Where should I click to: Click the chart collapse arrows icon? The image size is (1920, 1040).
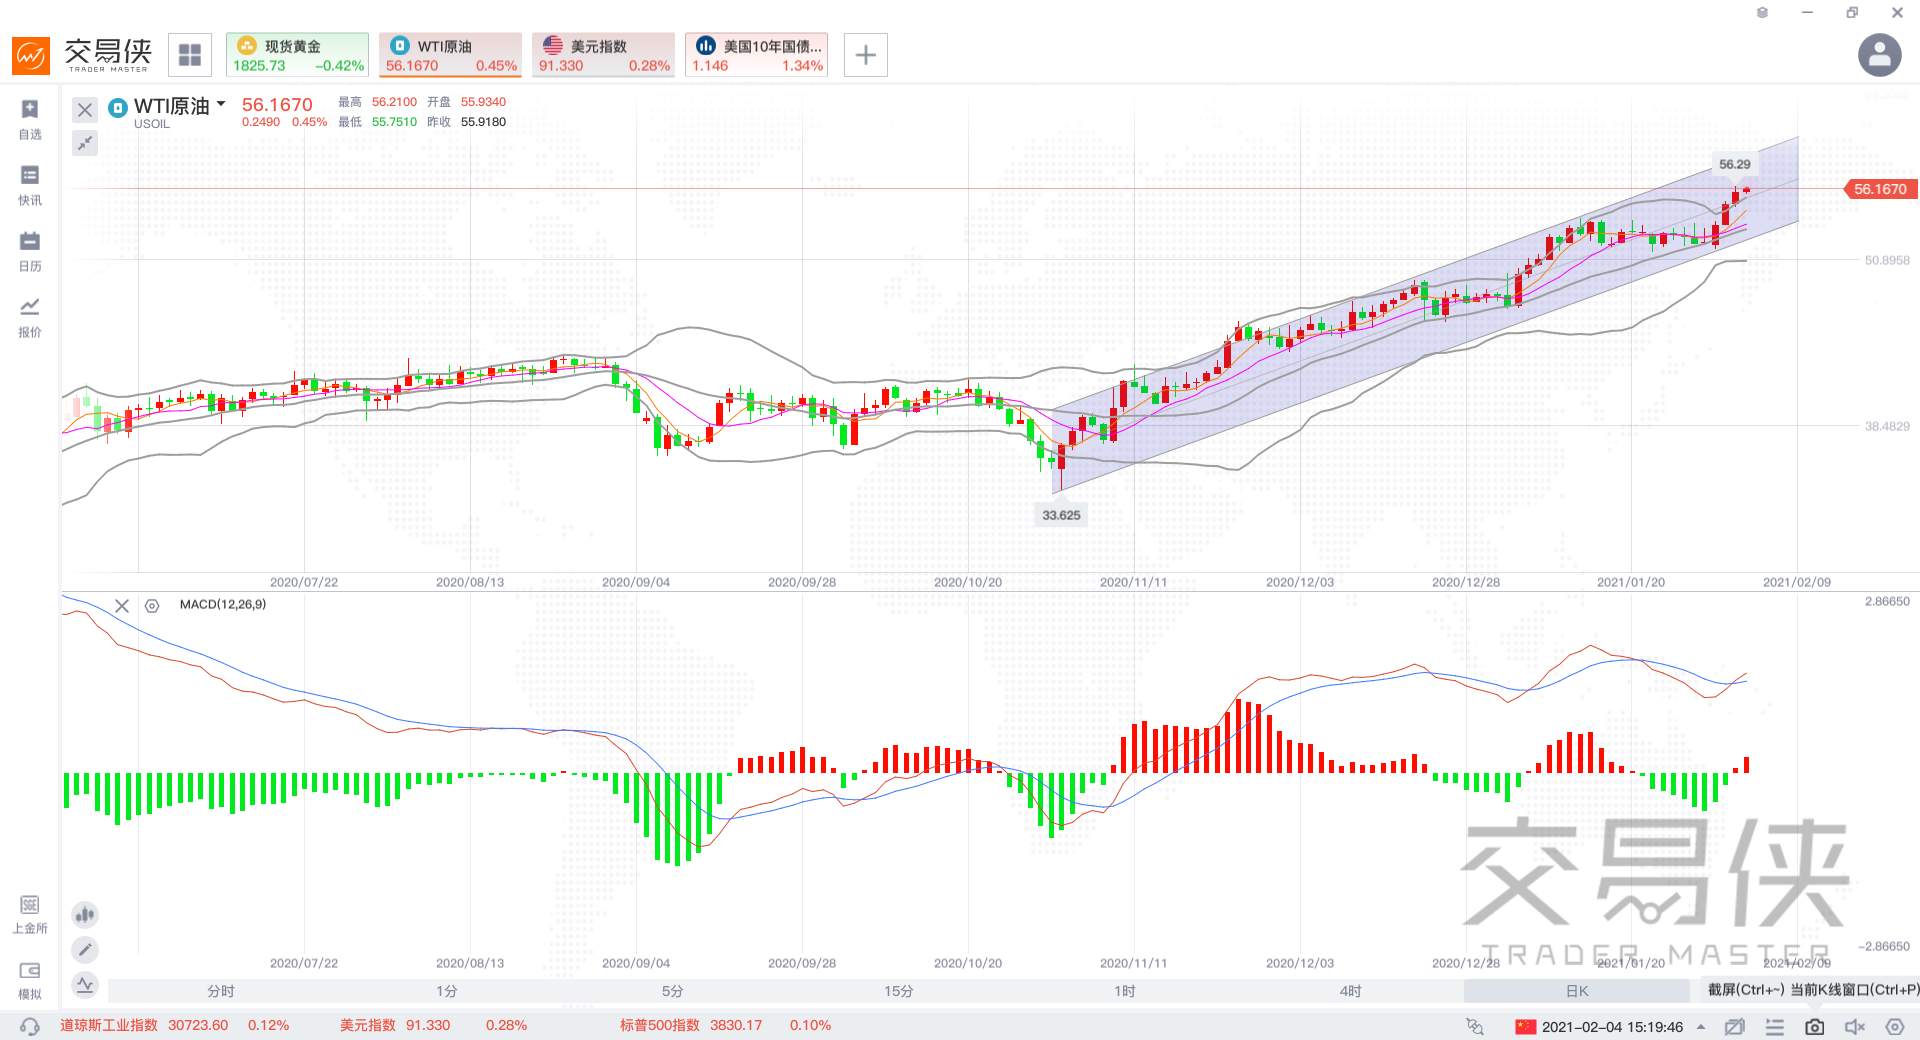point(85,144)
